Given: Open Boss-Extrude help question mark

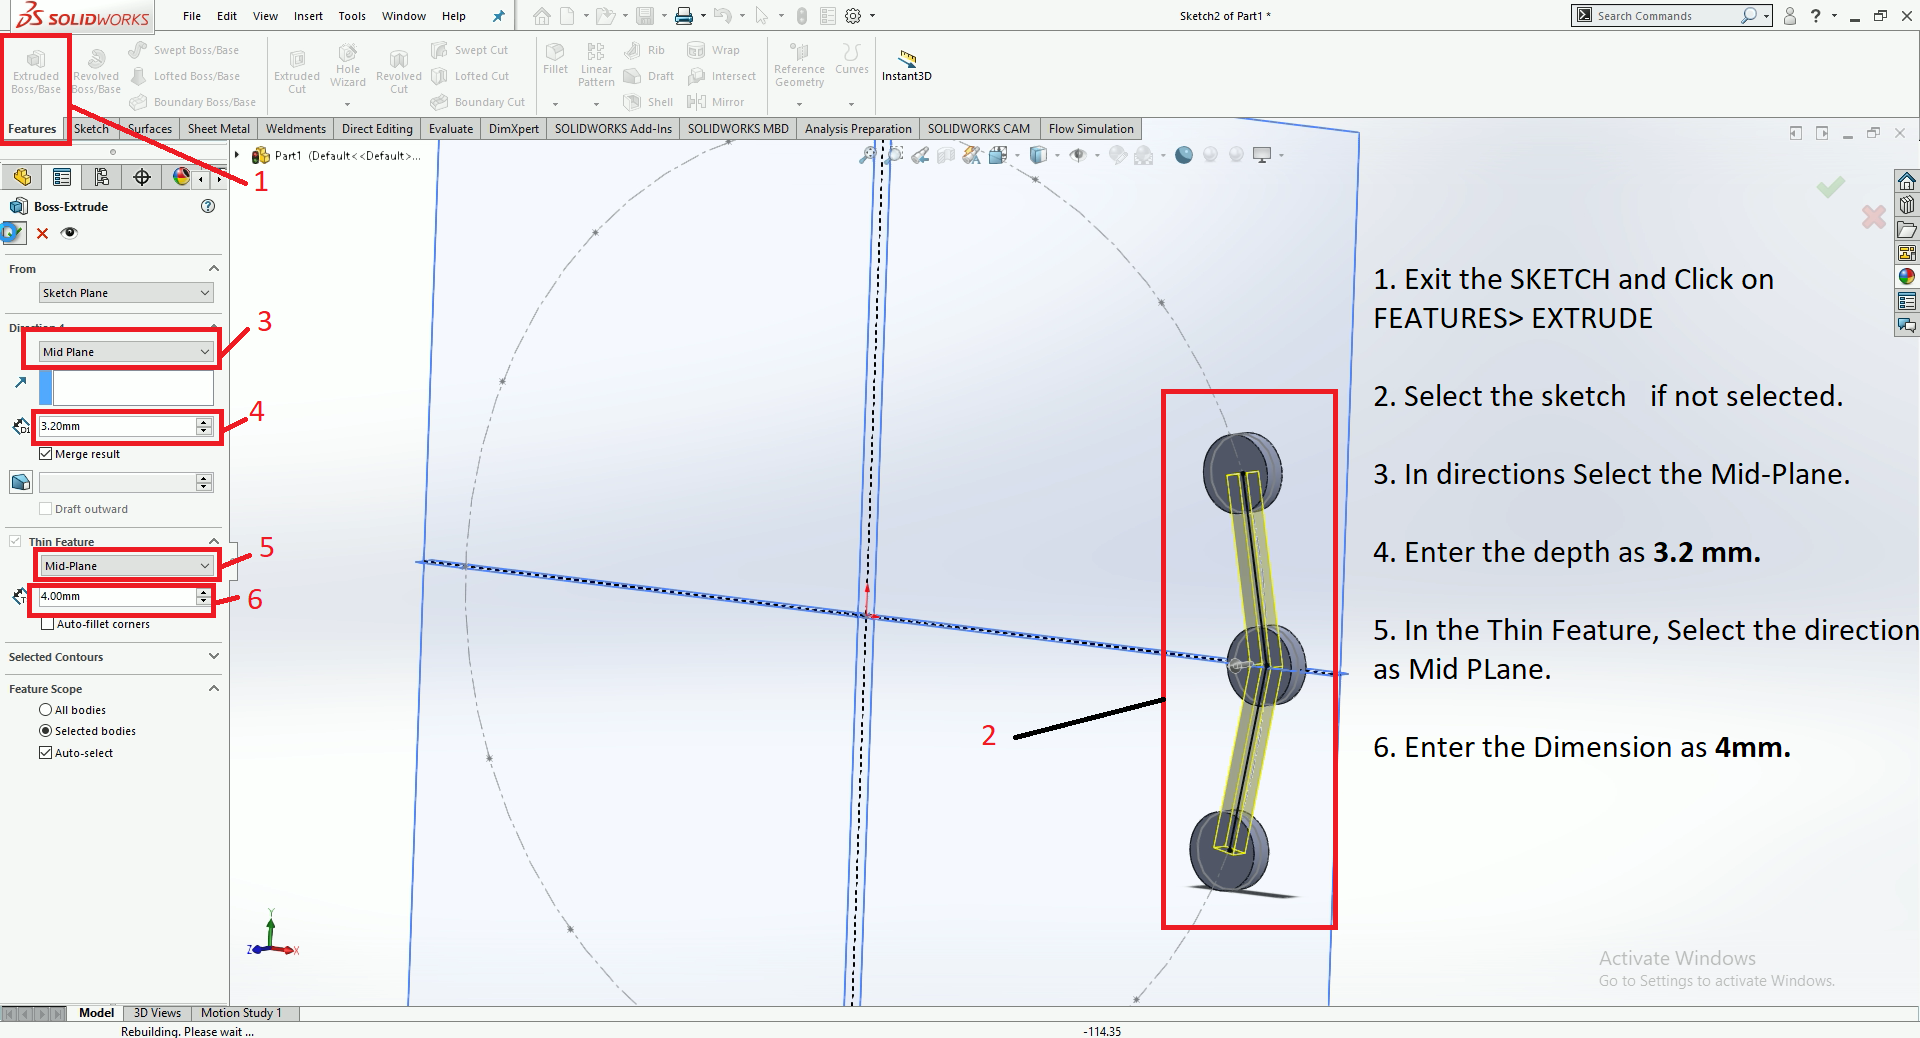Looking at the screenshot, I should (x=208, y=206).
